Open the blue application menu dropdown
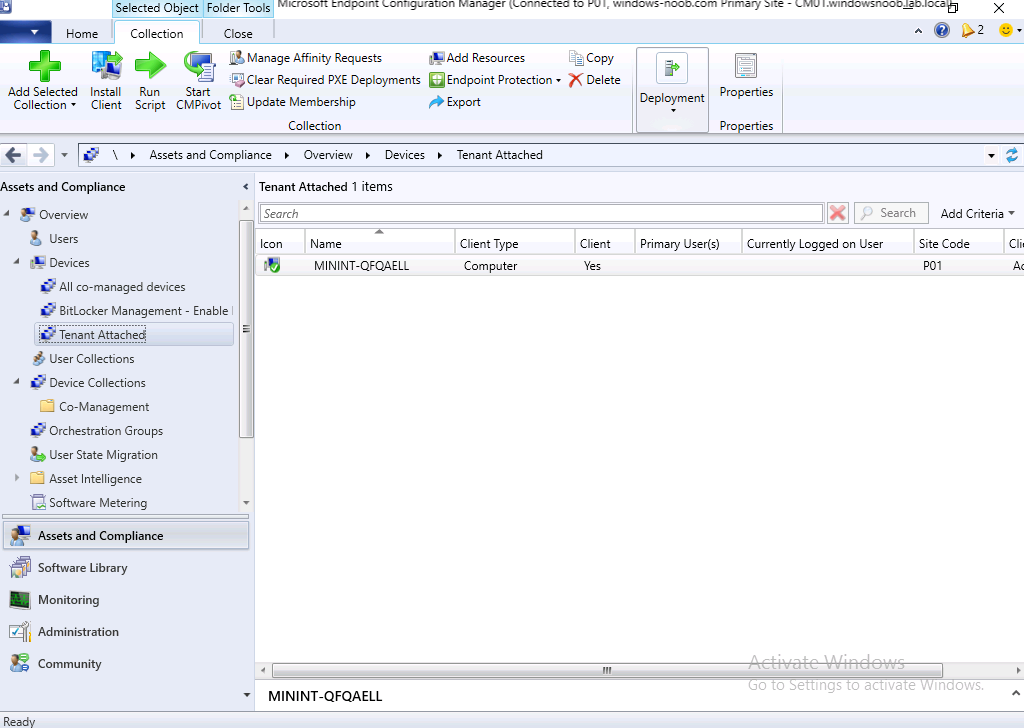Image resolution: width=1024 pixels, height=728 pixels. [25, 31]
